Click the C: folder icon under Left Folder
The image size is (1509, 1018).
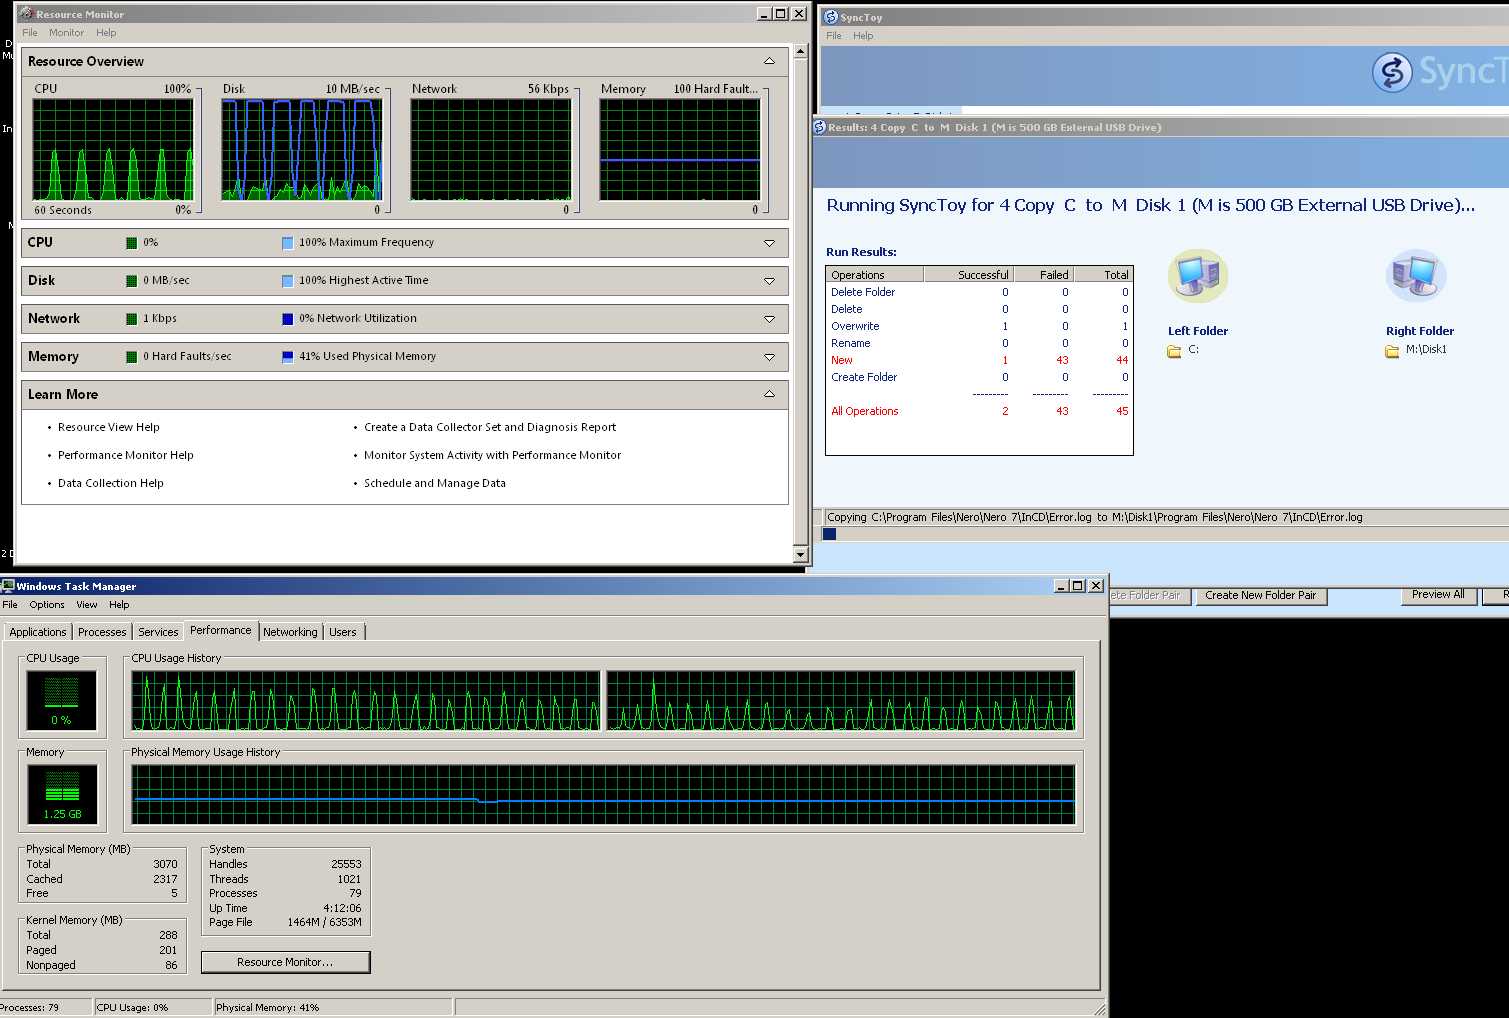click(1174, 351)
